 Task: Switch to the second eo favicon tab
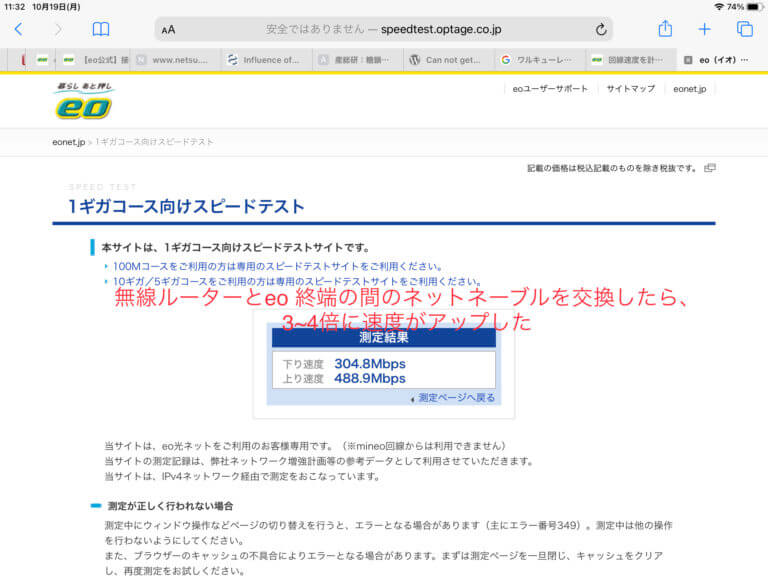[x=69, y=60]
